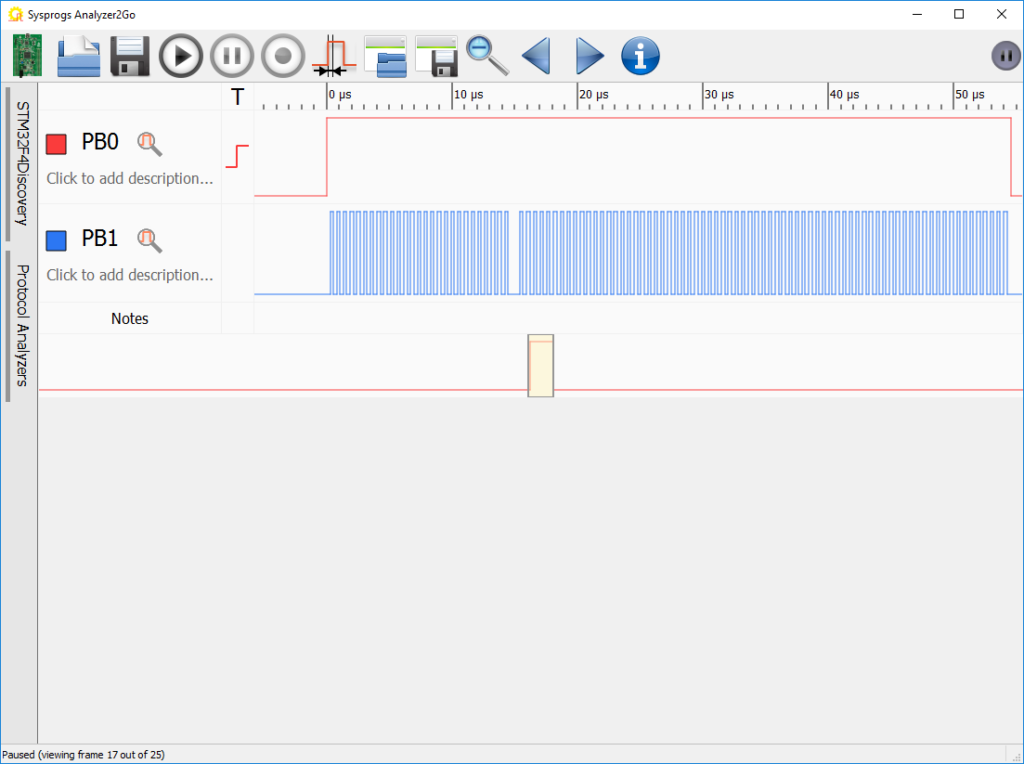Select the PB1 channel name
The width and height of the screenshot is (1024, 764).
[x=100, y=238]
